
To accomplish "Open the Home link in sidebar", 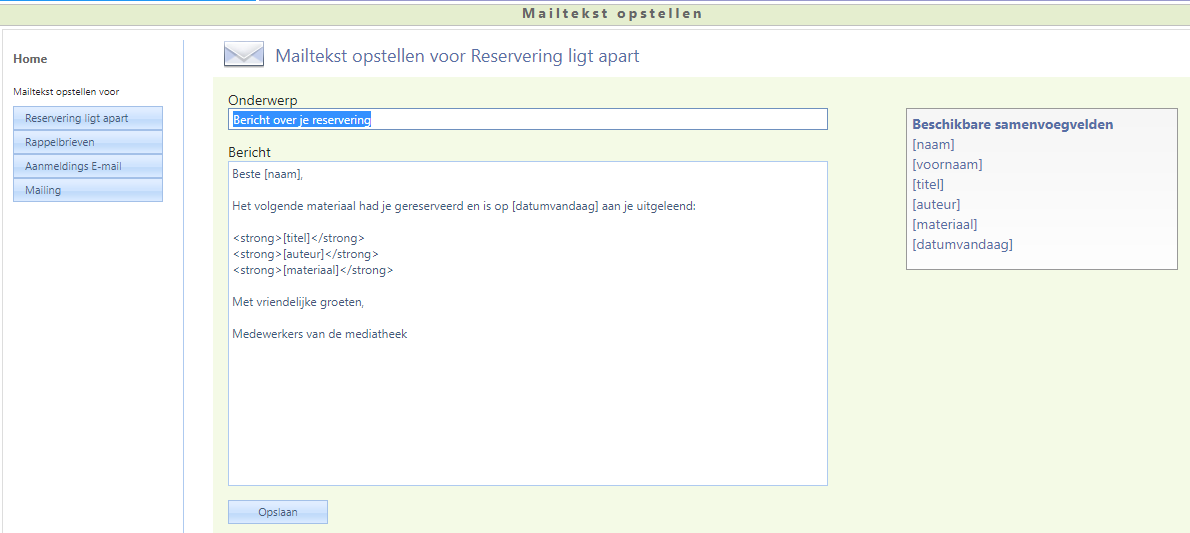I will [30, 59].
